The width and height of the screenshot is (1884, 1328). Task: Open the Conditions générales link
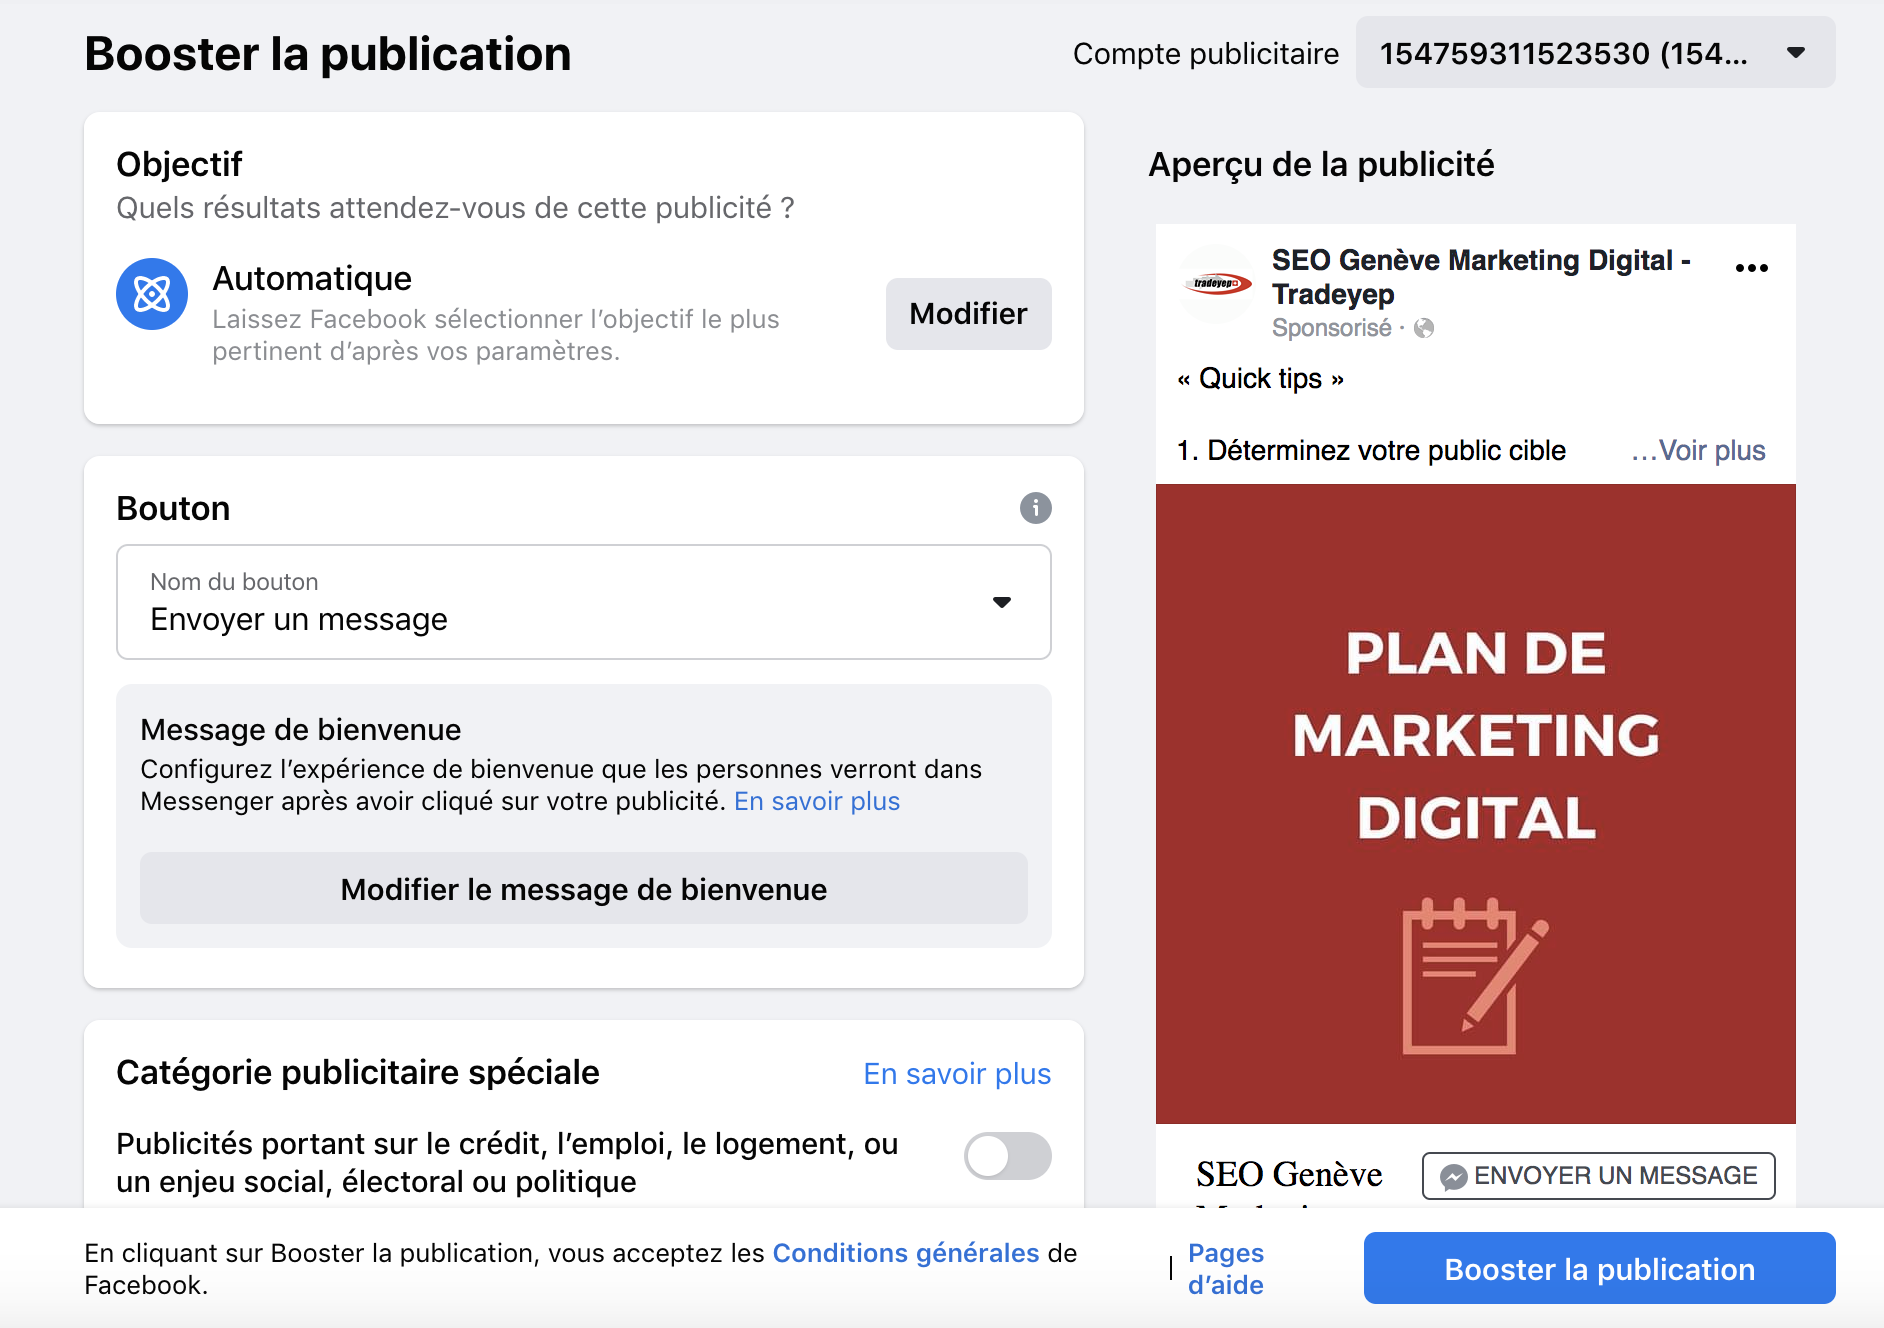pyautogui.click(x=906, y=1253)
